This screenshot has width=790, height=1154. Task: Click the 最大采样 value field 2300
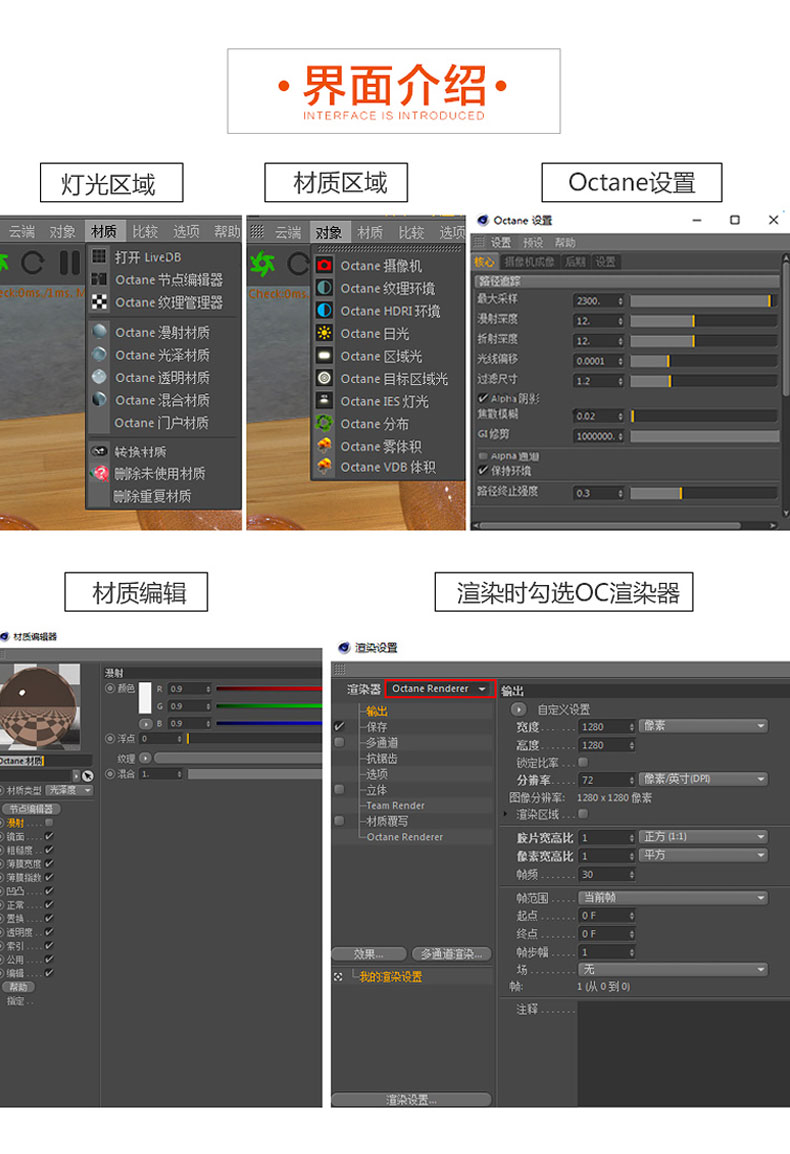[x=598, y=300]
